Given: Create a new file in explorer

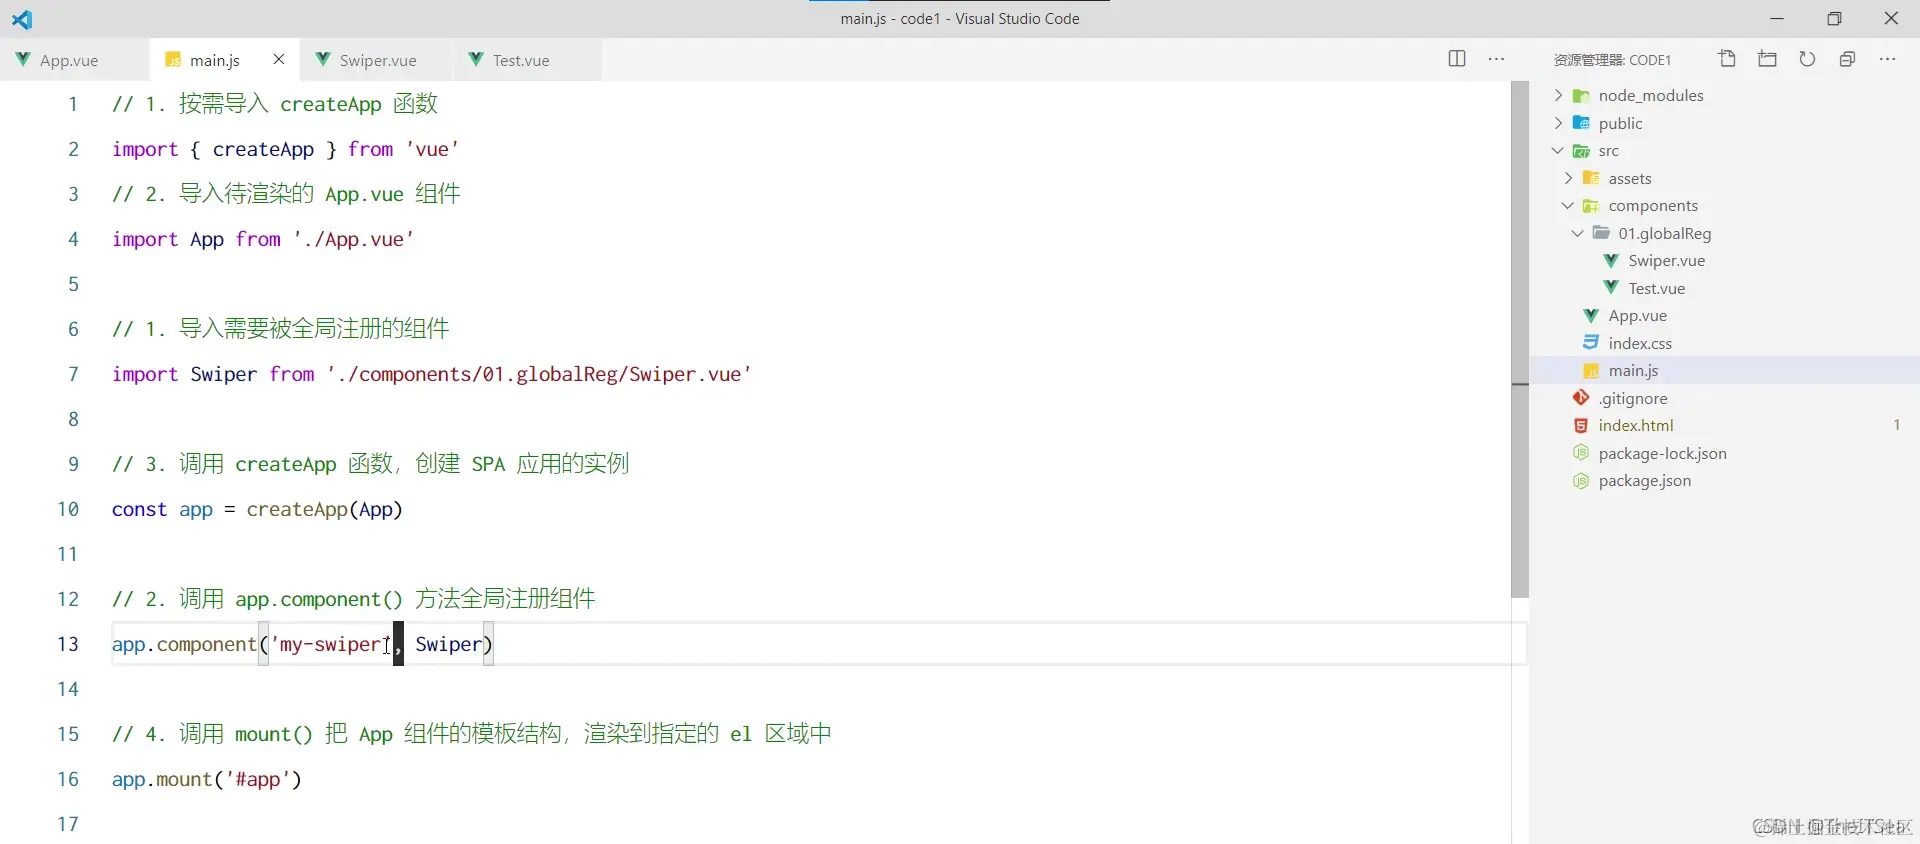Looking at the screenshot, I should [x=1727, y=59].
